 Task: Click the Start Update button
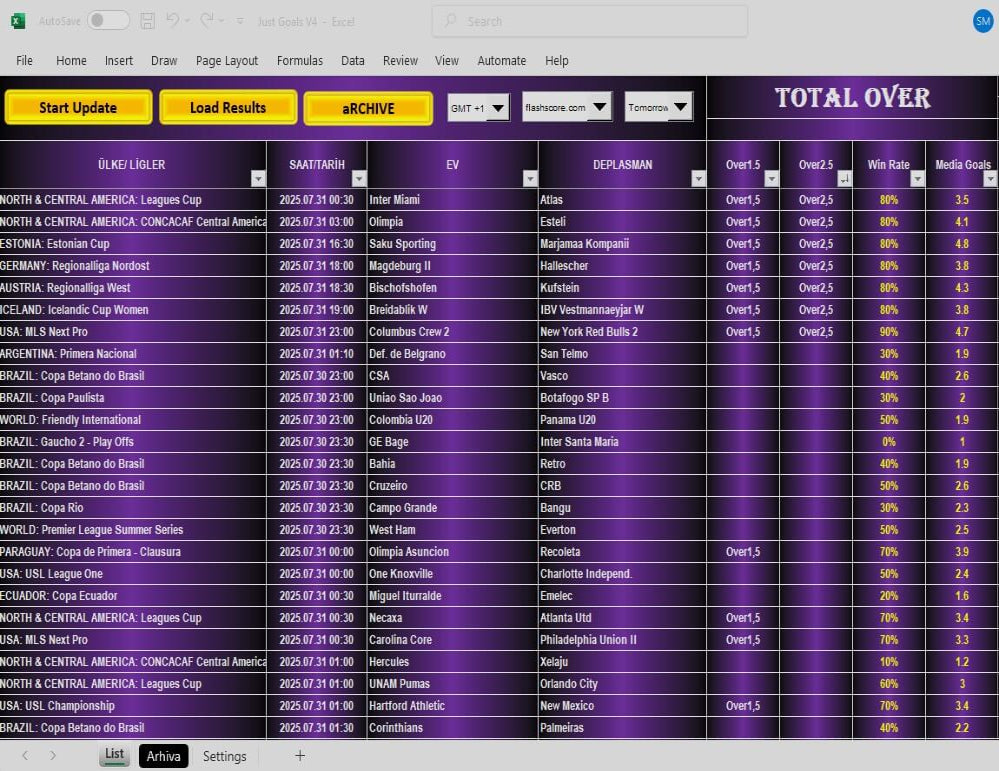[x=78, y=107]
